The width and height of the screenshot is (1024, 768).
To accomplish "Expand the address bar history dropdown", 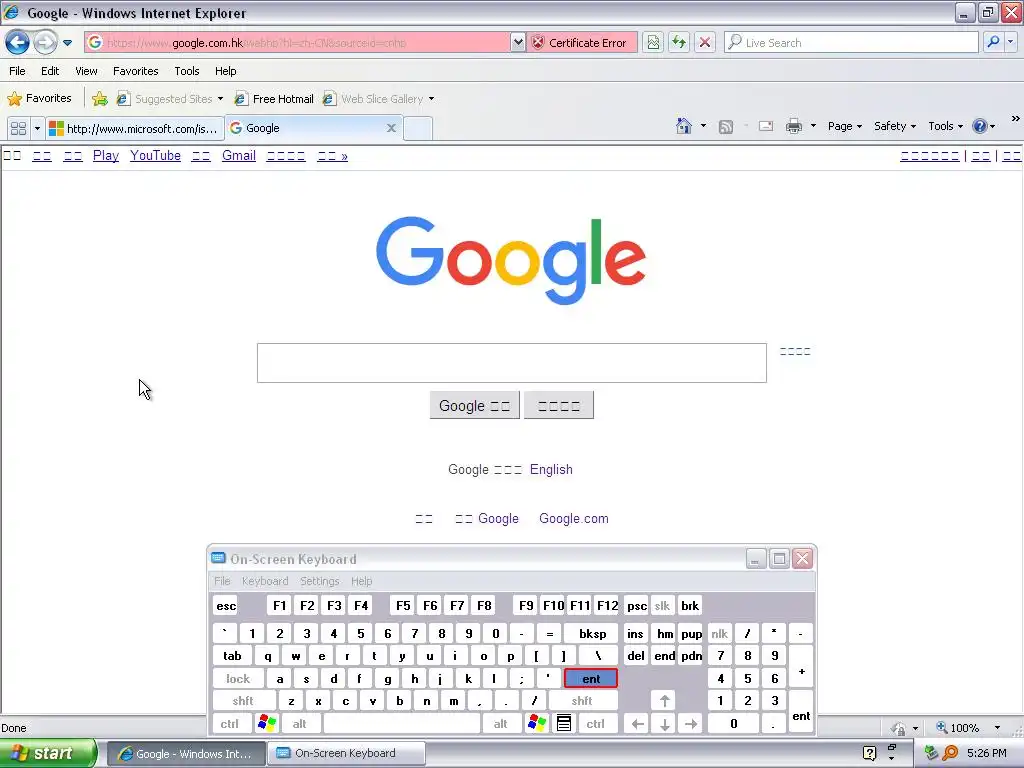I will 518,42.
